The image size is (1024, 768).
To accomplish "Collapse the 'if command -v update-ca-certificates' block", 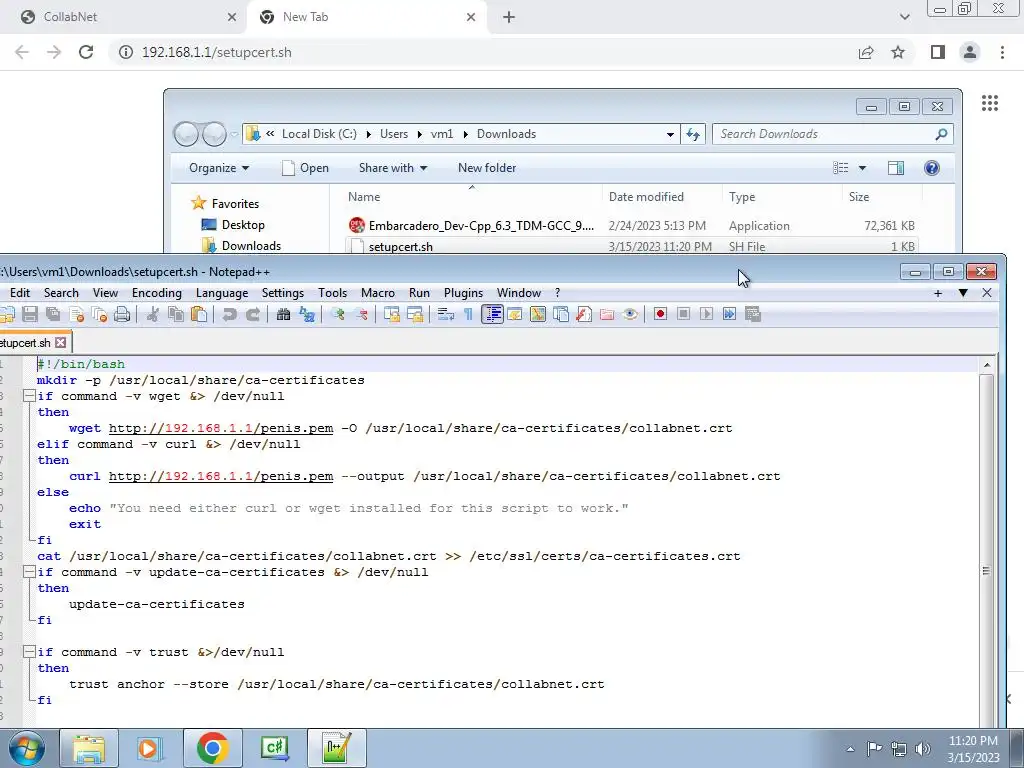I will 29,571.
